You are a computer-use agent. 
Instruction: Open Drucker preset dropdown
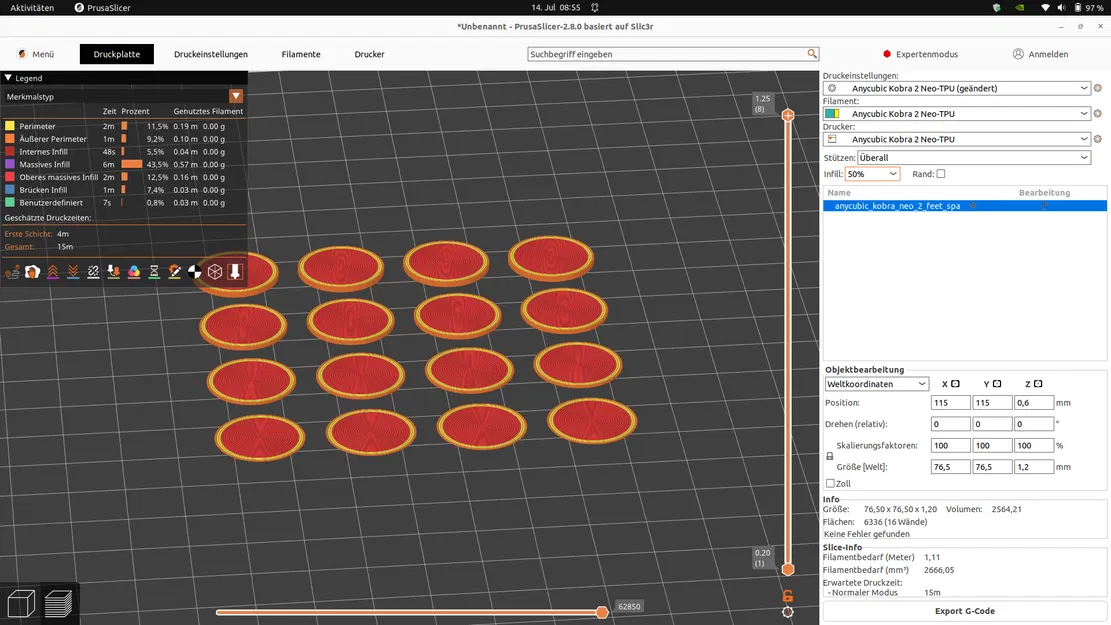[x=957, y=140]
